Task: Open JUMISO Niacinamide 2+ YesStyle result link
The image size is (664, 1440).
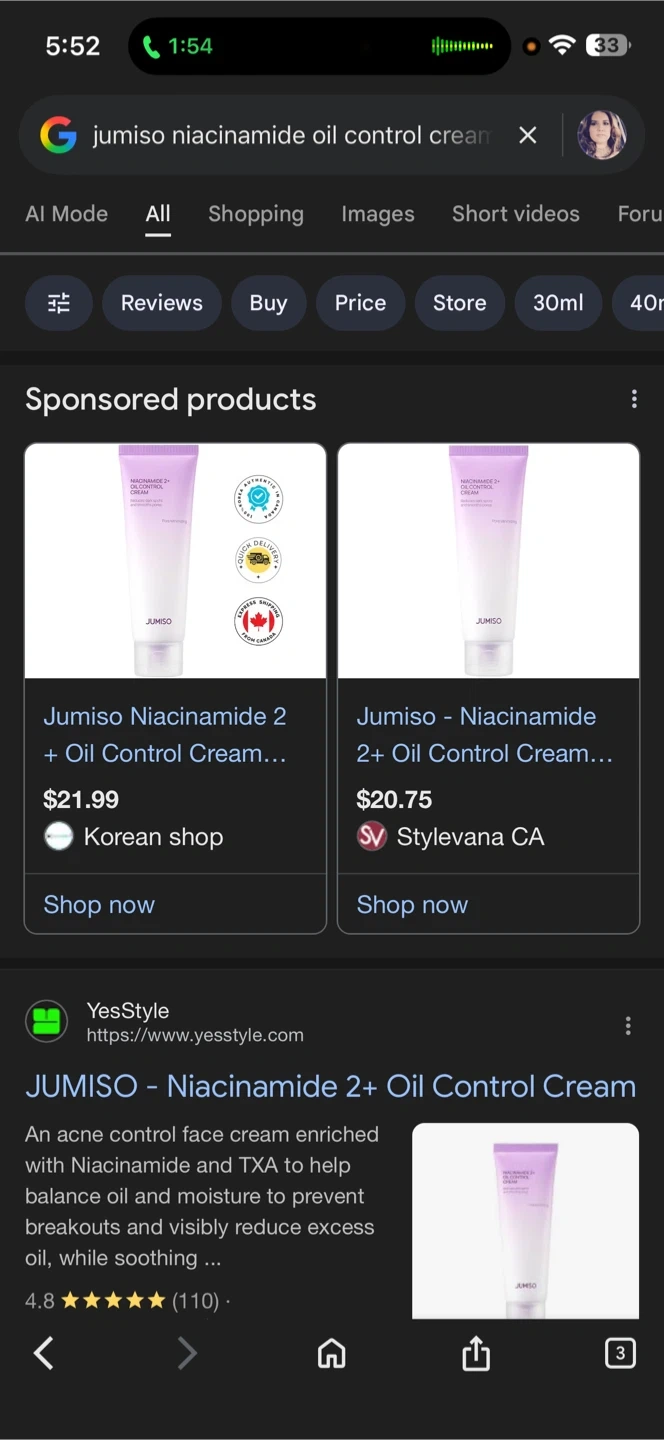Action: [330, 1086]
